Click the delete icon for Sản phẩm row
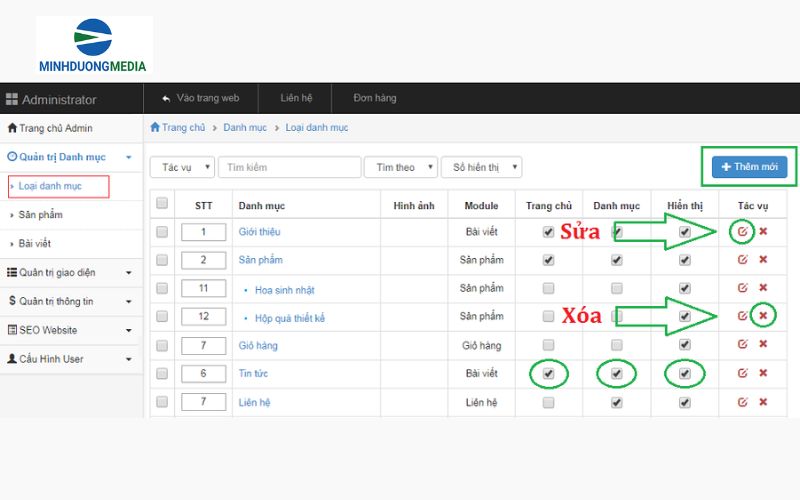Image resolution: width=800 pixels, height=500 pixels. [763, 260]
